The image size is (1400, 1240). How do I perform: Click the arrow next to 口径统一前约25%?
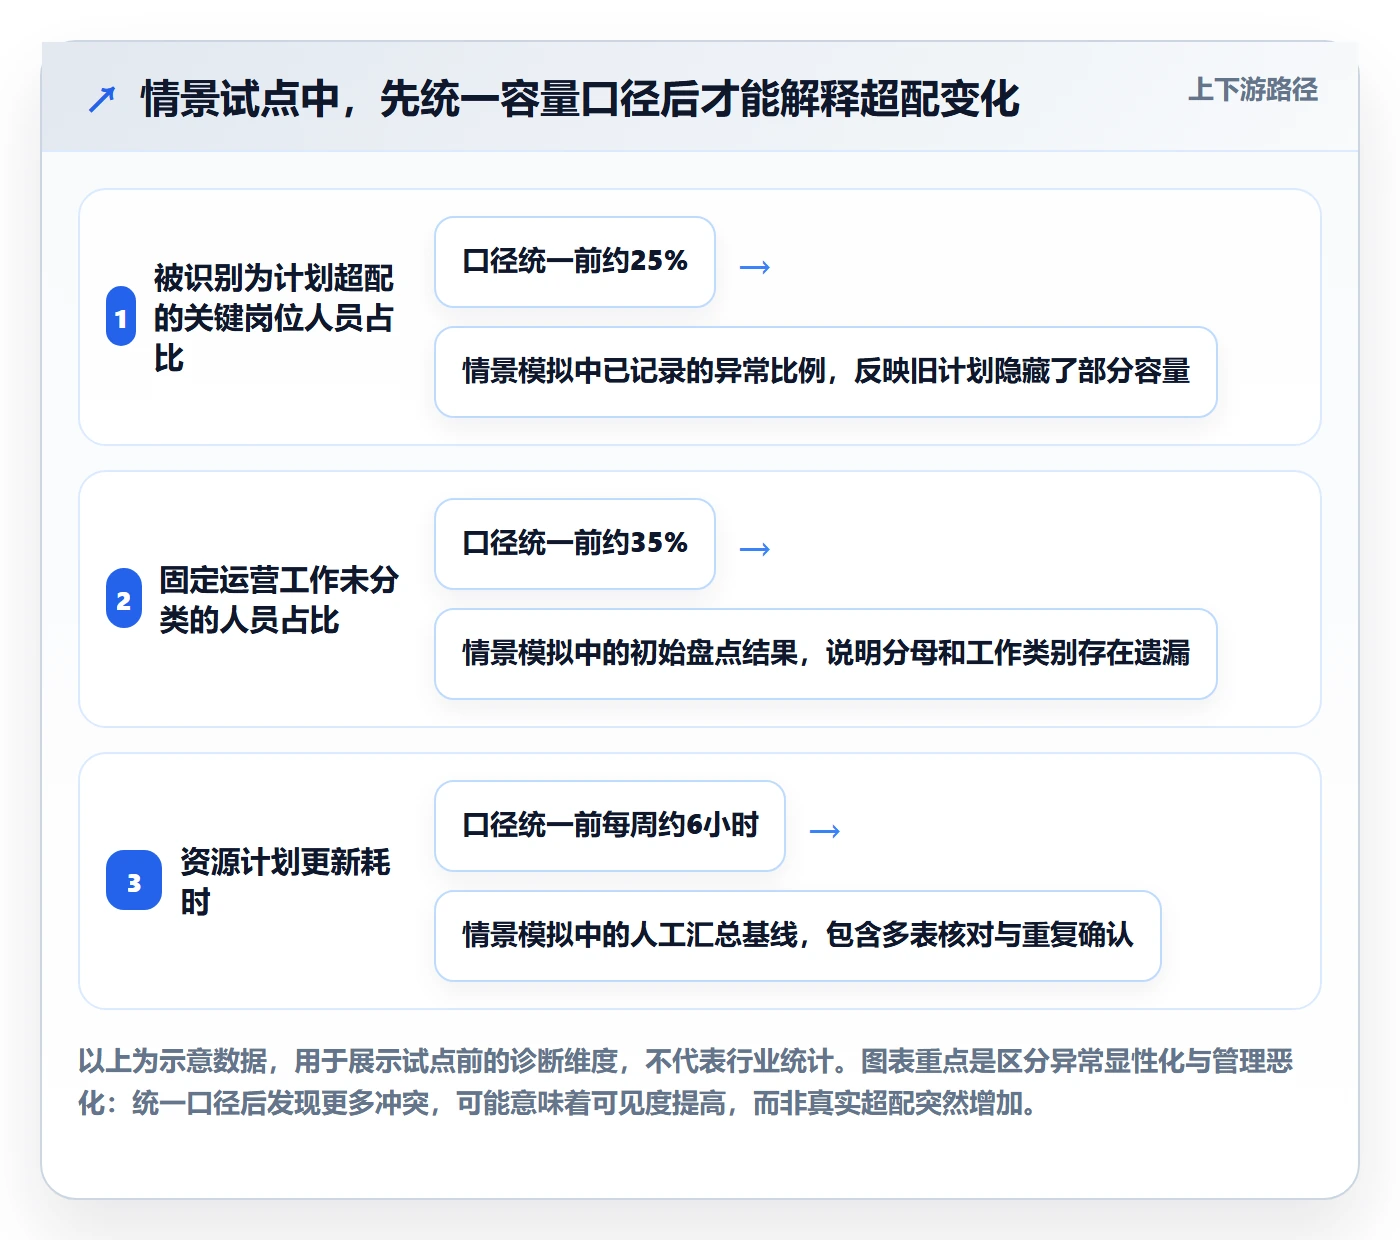point(754,267)
